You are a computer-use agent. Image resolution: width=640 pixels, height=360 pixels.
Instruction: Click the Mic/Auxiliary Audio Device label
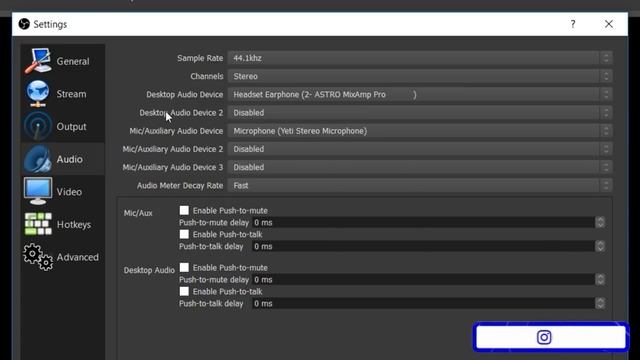click(x=176, y=131)
